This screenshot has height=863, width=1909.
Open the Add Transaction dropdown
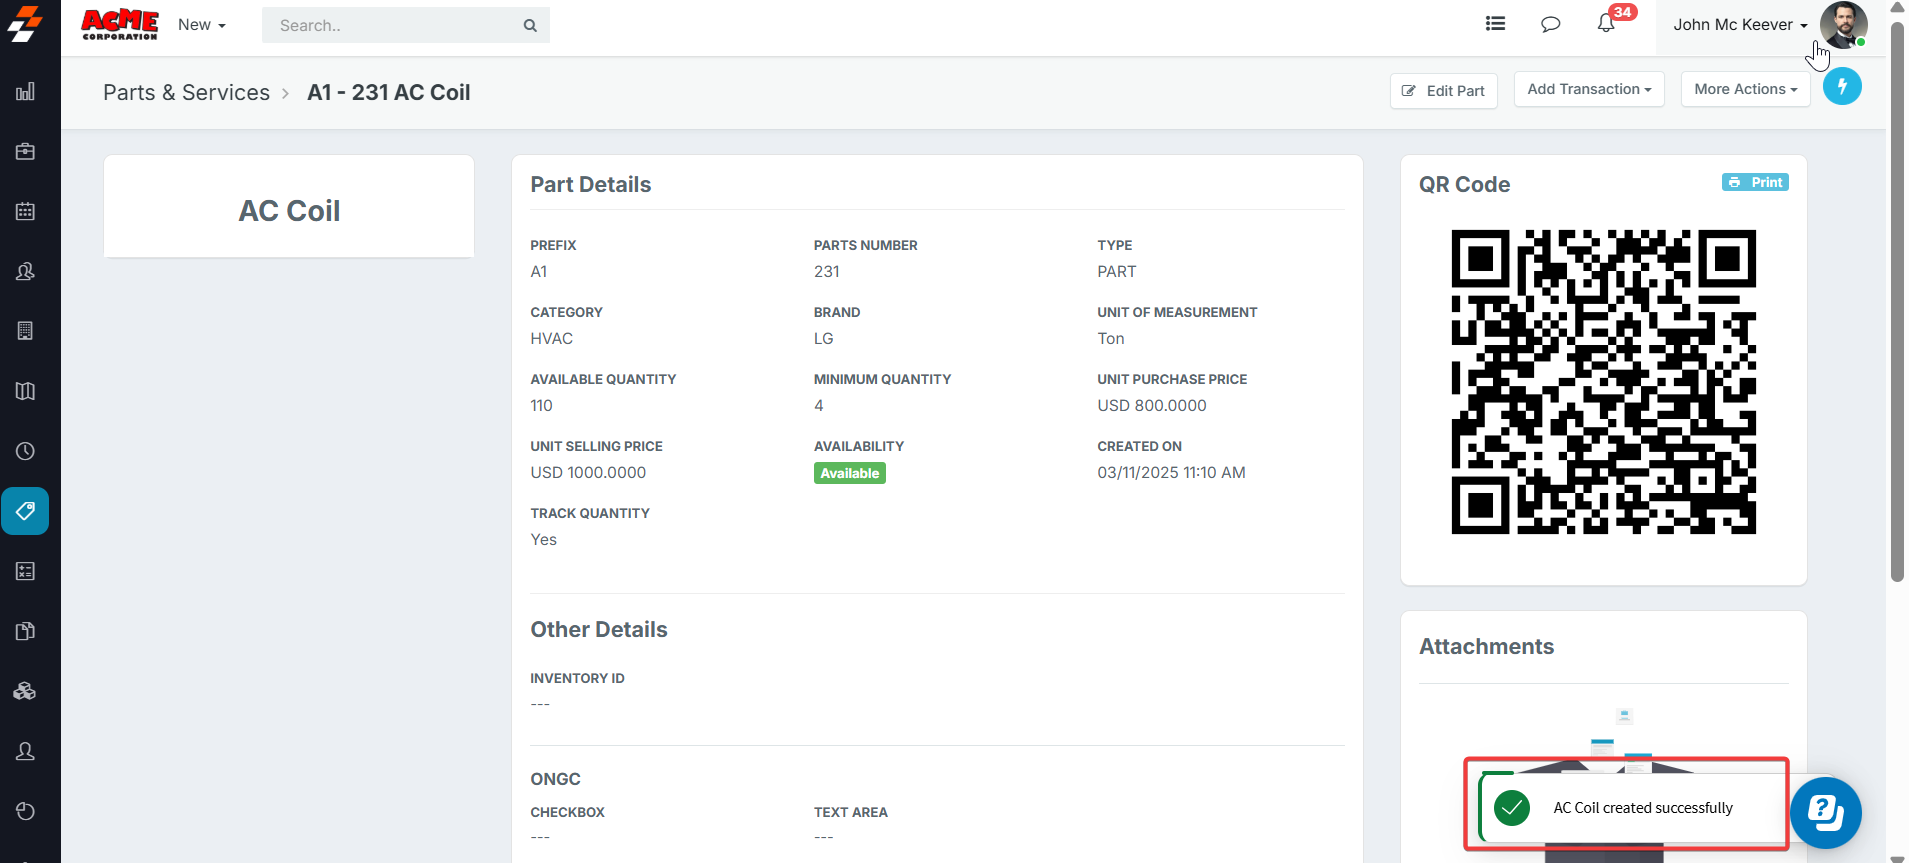click(1588, 89)
